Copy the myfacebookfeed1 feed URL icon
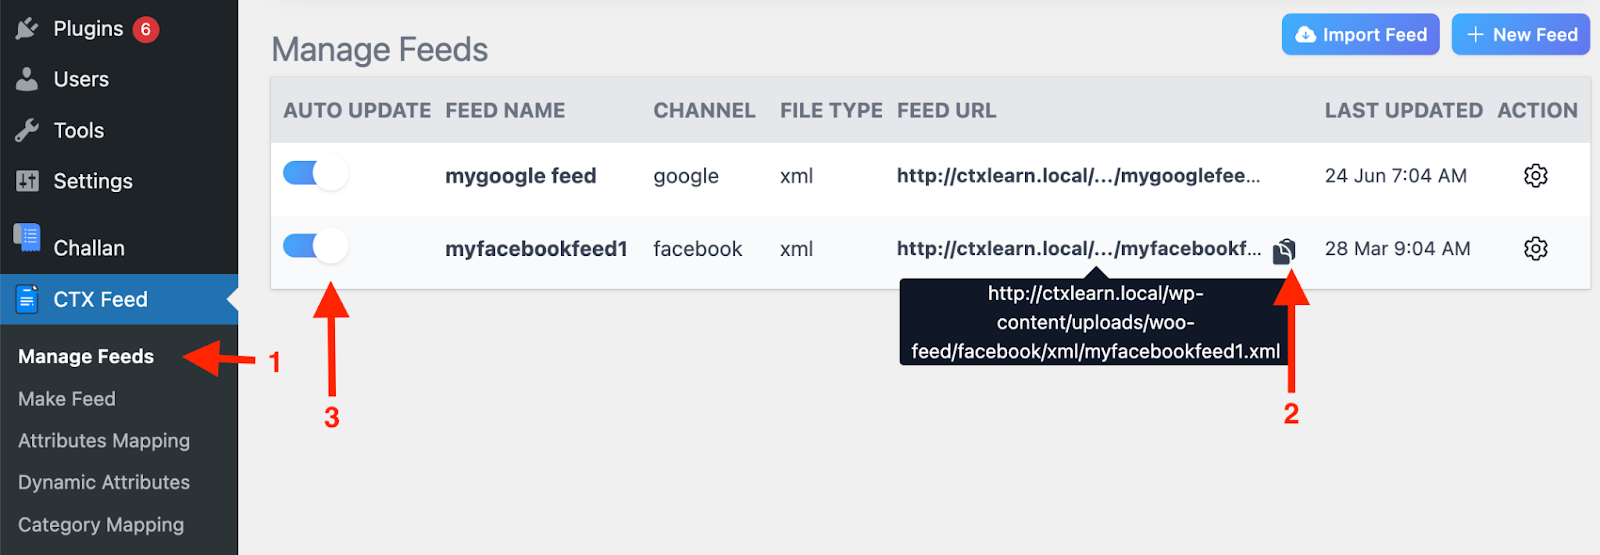The height and width of the screenshot is (555, 1600). point(1285,250)
